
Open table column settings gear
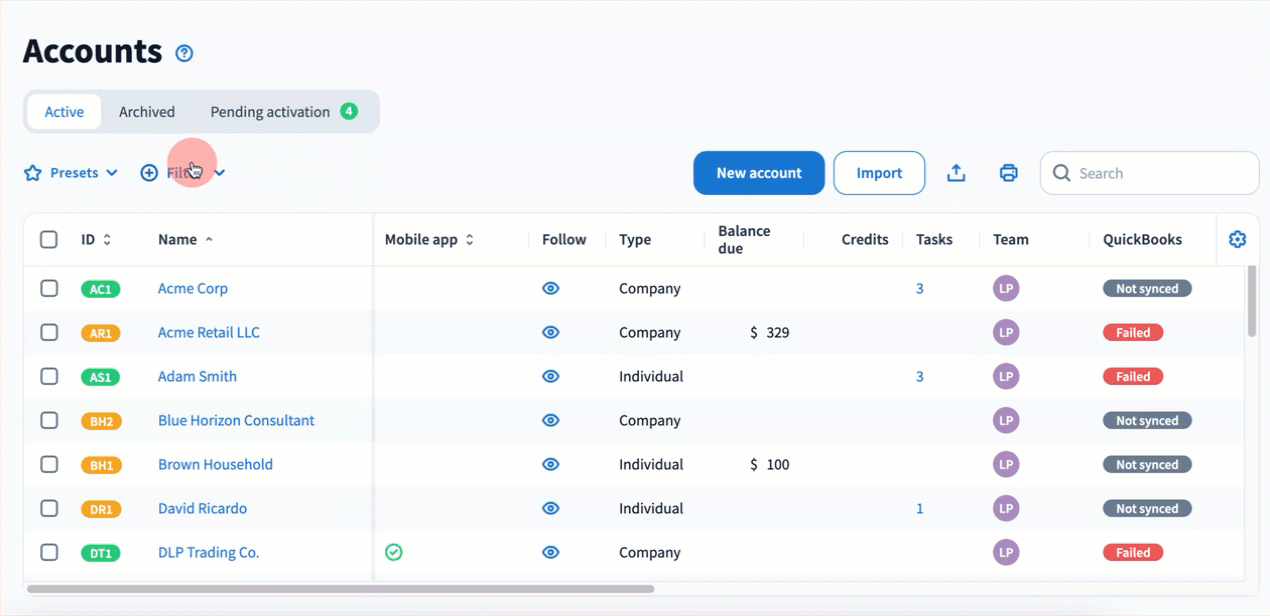pos(1237,239)
